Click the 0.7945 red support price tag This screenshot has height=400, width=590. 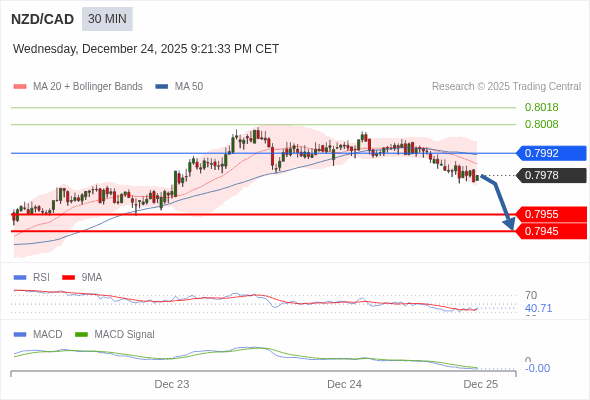pos(551,231)
